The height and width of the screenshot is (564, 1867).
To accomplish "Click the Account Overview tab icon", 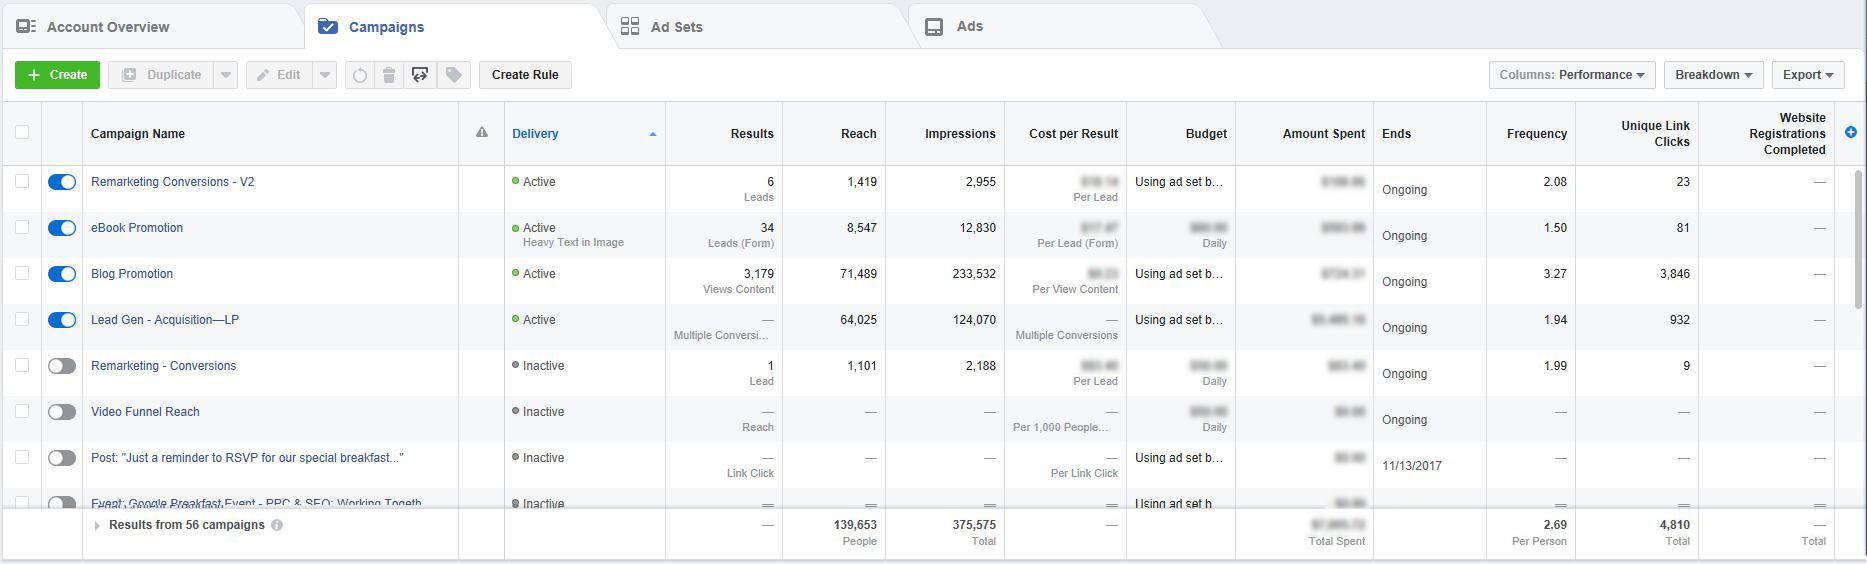I will click(26, 27).
